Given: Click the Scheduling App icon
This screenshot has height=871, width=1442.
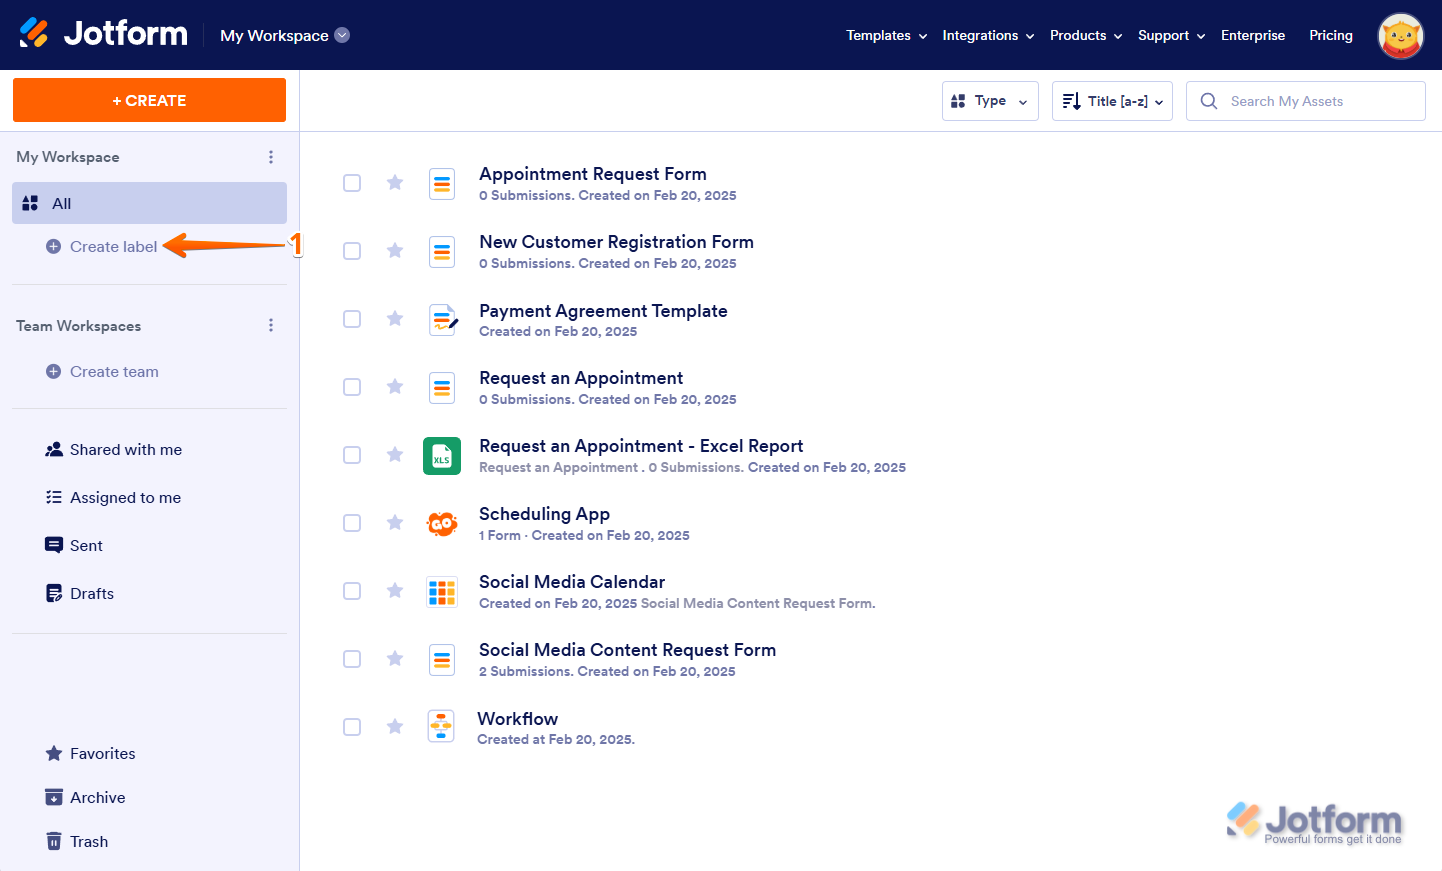Looking at the screenshot, I should (442, 524).
